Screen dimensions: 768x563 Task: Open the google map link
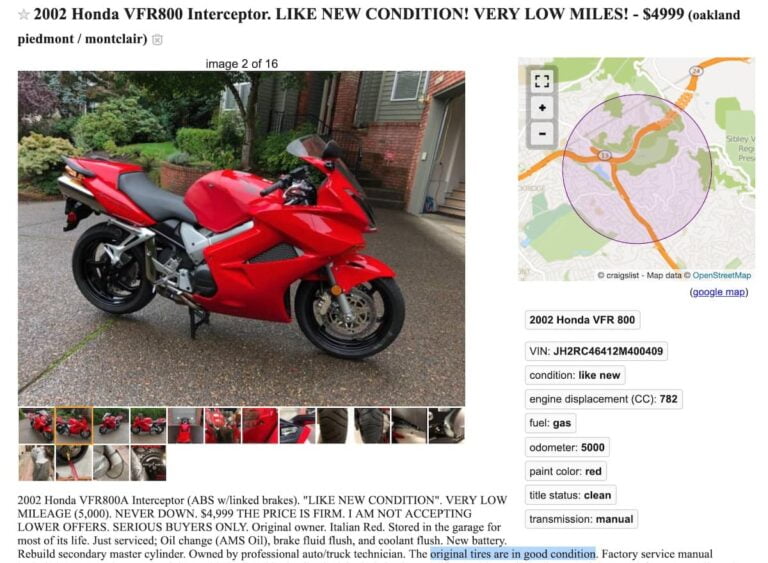pyautogui.click(x=719, y=292)
